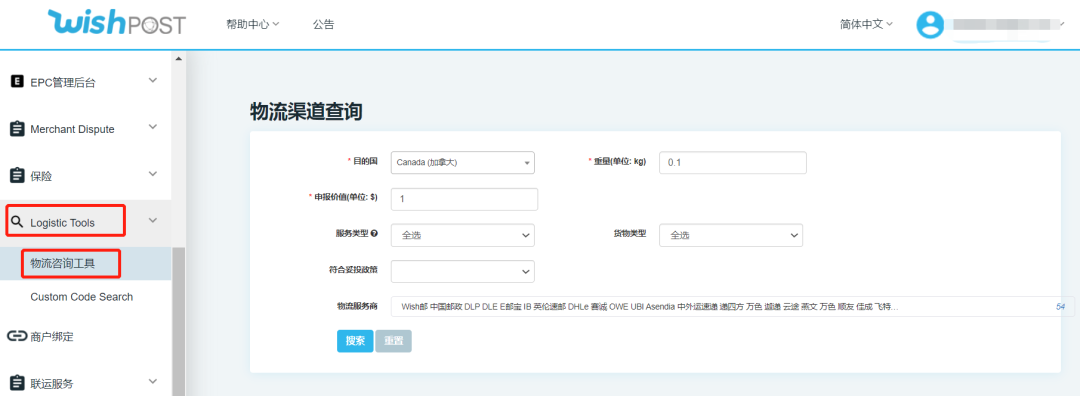Click the 重量 input field

(733, 163)
